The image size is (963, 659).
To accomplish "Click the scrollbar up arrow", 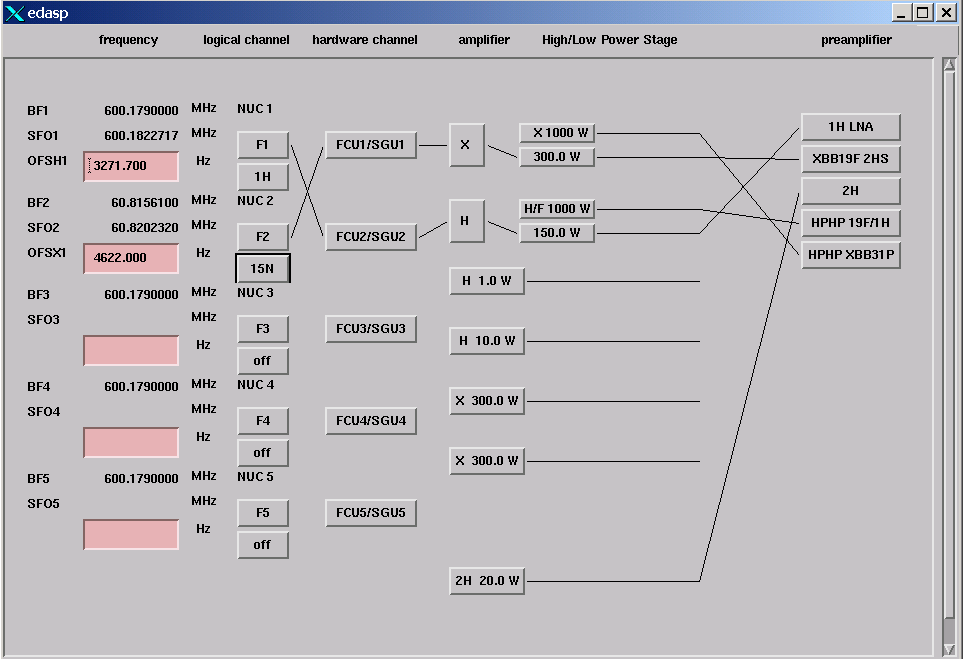I will pos(949,66).
